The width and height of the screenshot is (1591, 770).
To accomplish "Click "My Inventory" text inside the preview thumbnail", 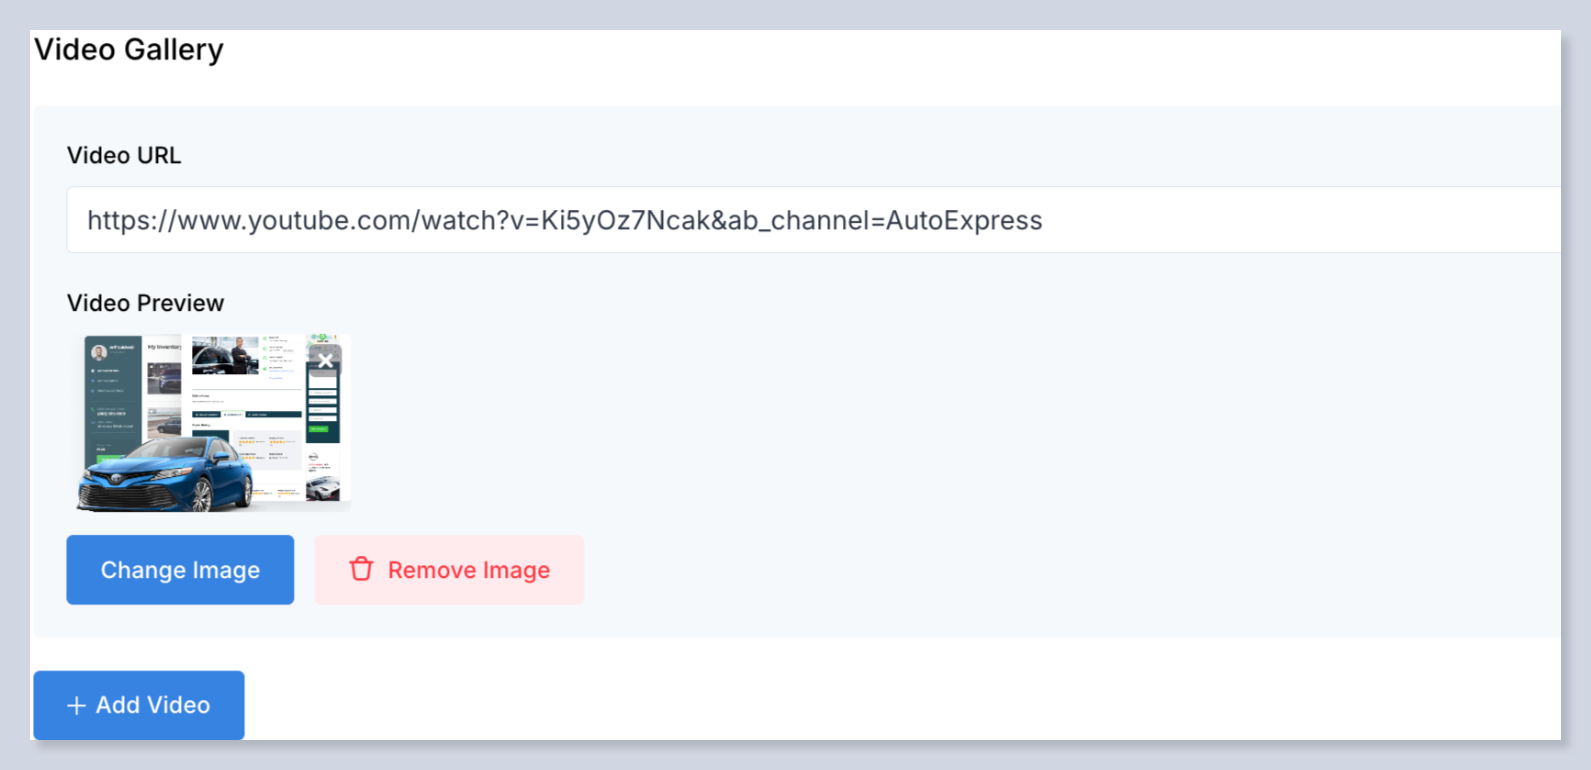I will pos(165,347).
